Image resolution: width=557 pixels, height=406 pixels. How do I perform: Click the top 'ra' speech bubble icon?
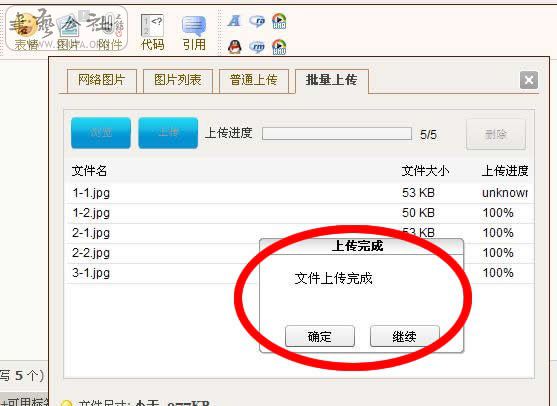(x=257, y=21)
